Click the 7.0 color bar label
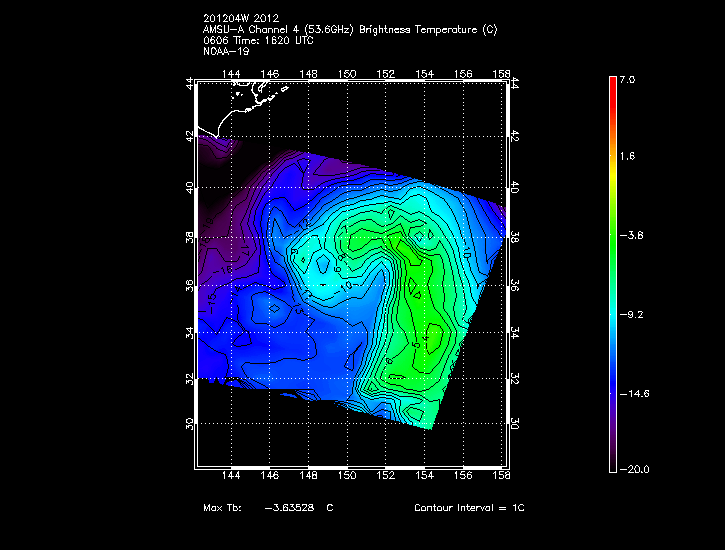Image resolution: width=725 pixels, height=550 pixels. coord(626,79)
